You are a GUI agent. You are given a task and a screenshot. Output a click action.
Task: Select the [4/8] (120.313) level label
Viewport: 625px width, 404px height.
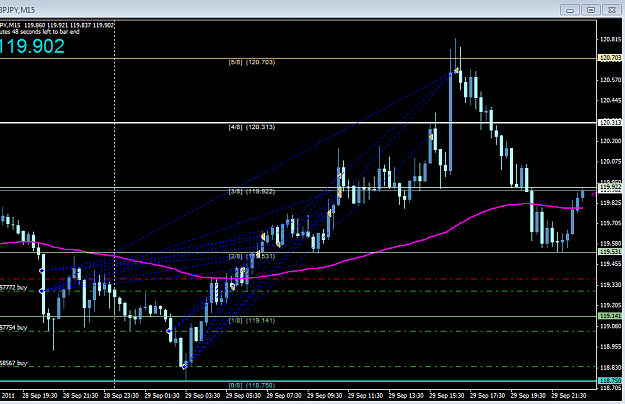[252, 127]
